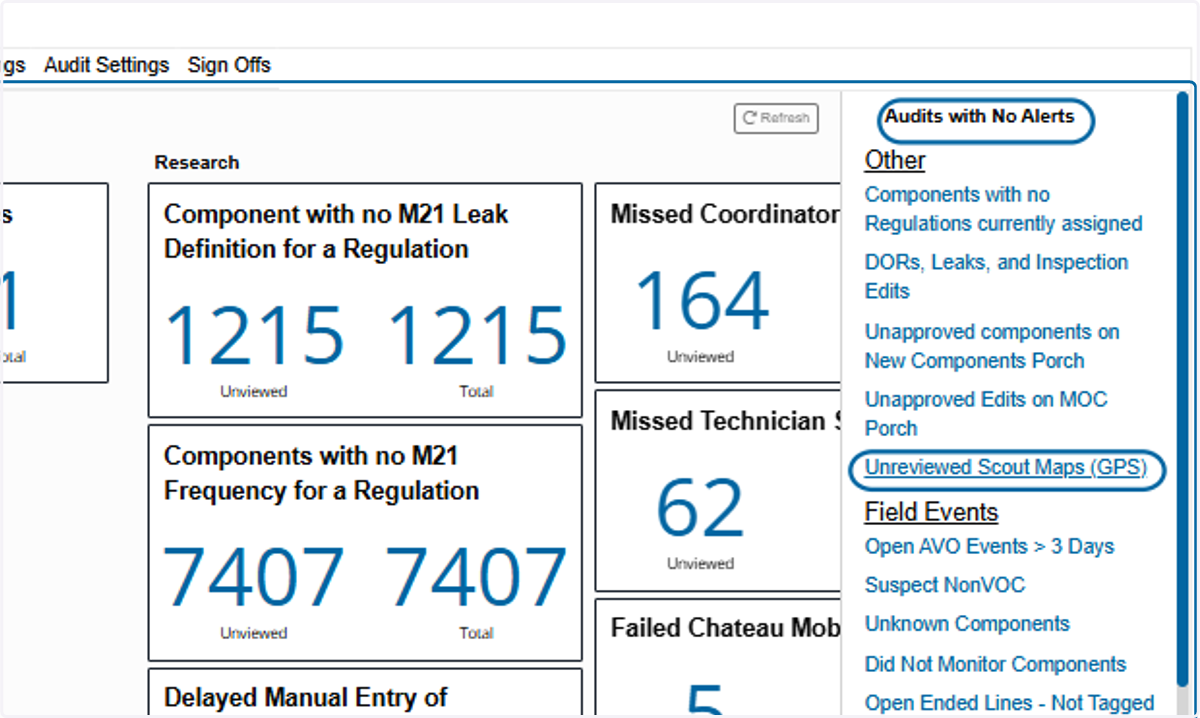Open the Missed Coordinator card

pyautogui.click(x=718, y=283)
